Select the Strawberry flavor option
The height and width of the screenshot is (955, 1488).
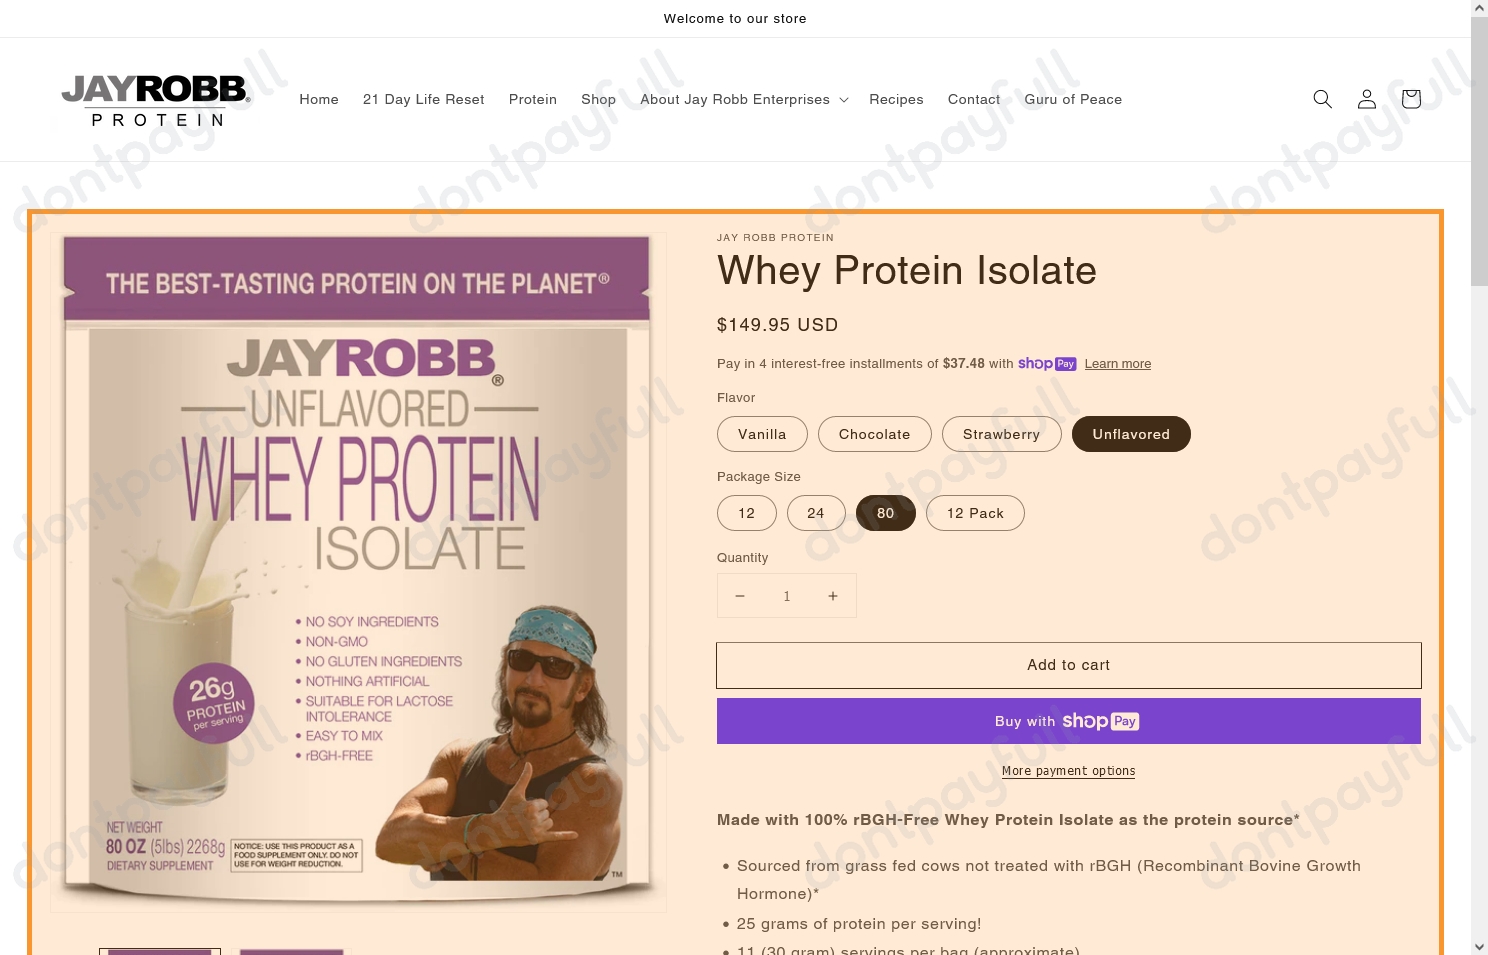[1001, 434]
